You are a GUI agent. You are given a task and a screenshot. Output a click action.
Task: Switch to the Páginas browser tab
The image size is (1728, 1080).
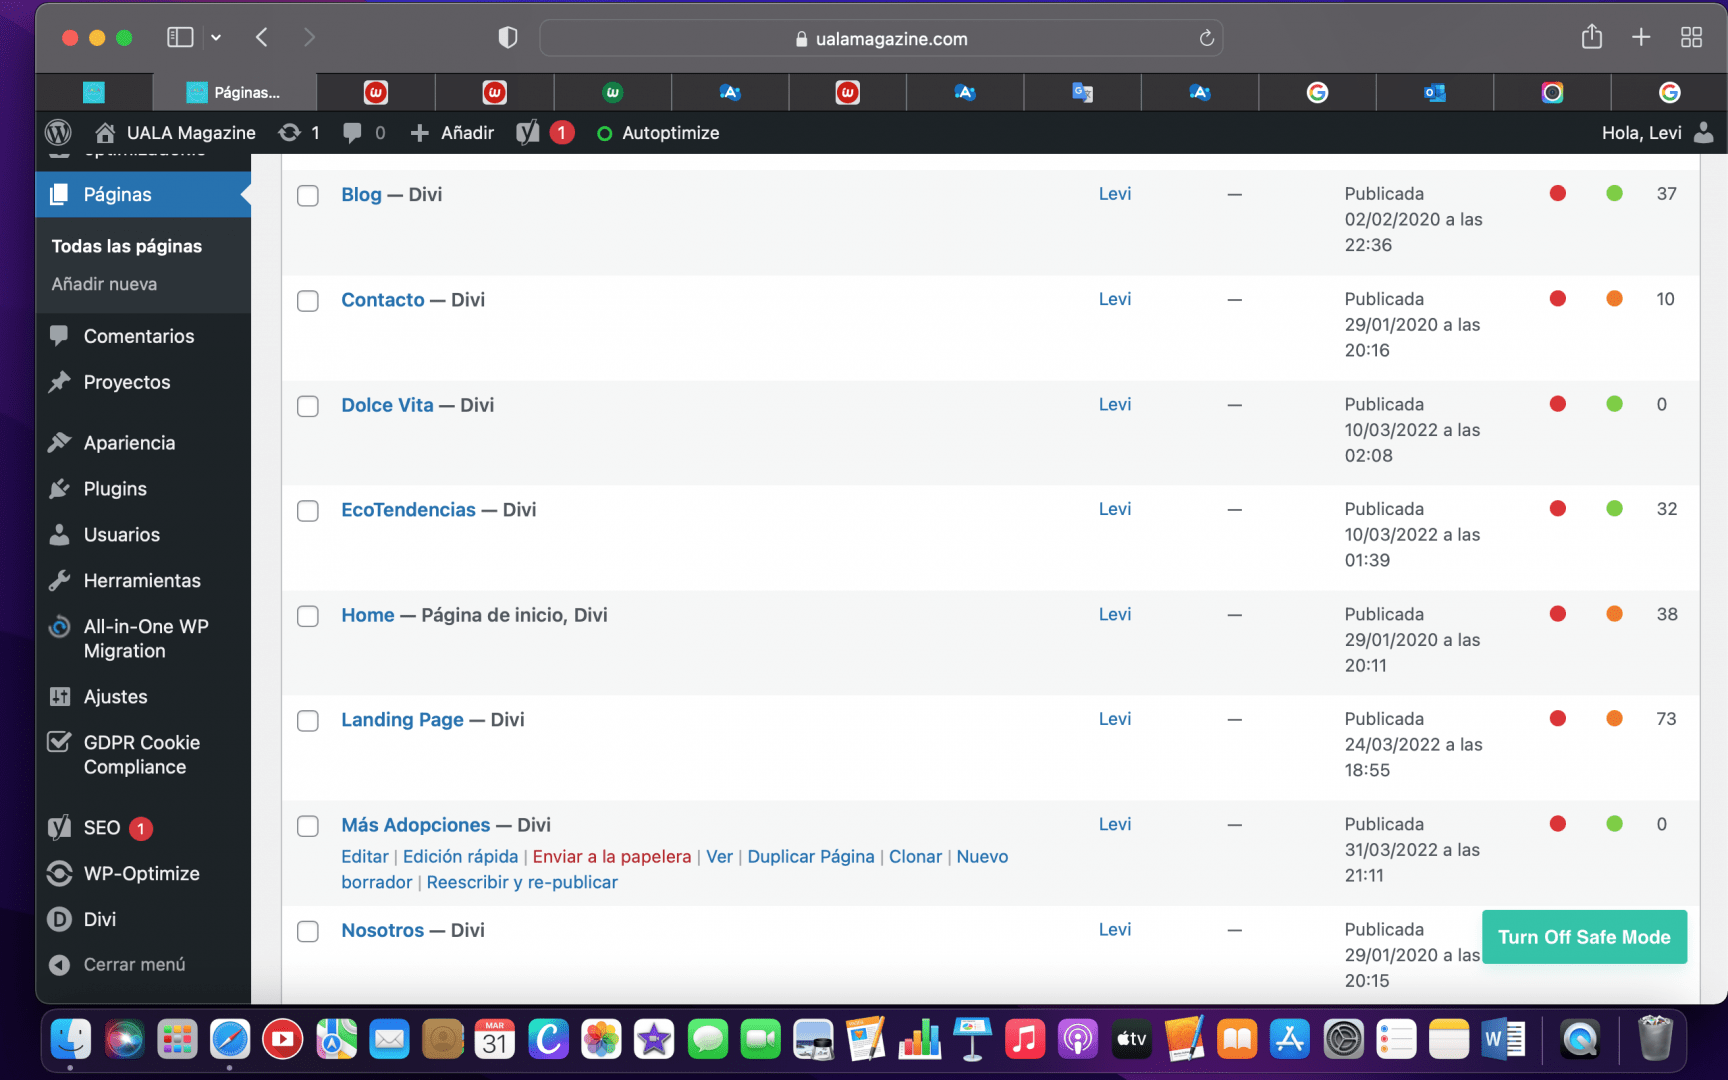point(234,92)
